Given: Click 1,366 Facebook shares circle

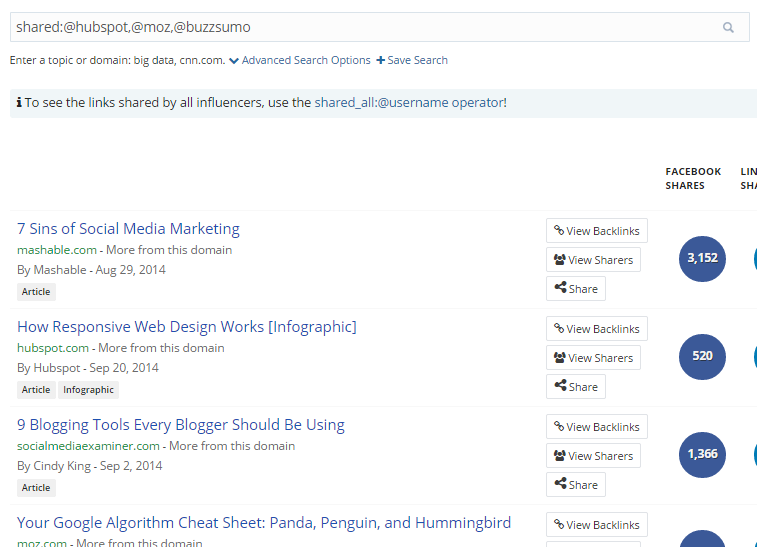Looking at the screenshot, I should (x=702, y=455).
